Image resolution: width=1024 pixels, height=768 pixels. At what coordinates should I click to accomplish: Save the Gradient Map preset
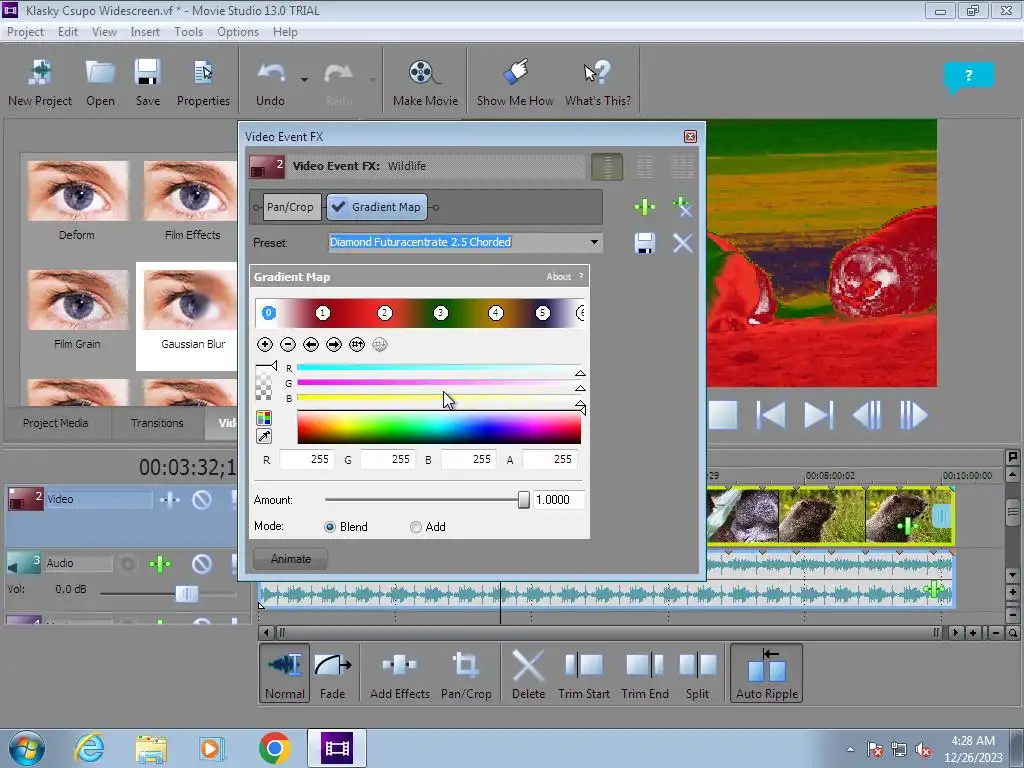(x=645, y=243)
